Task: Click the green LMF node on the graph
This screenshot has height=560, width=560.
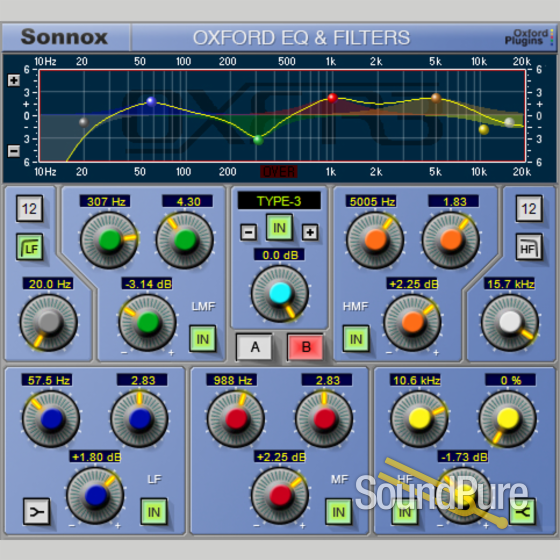Action: tap(258, 140)
